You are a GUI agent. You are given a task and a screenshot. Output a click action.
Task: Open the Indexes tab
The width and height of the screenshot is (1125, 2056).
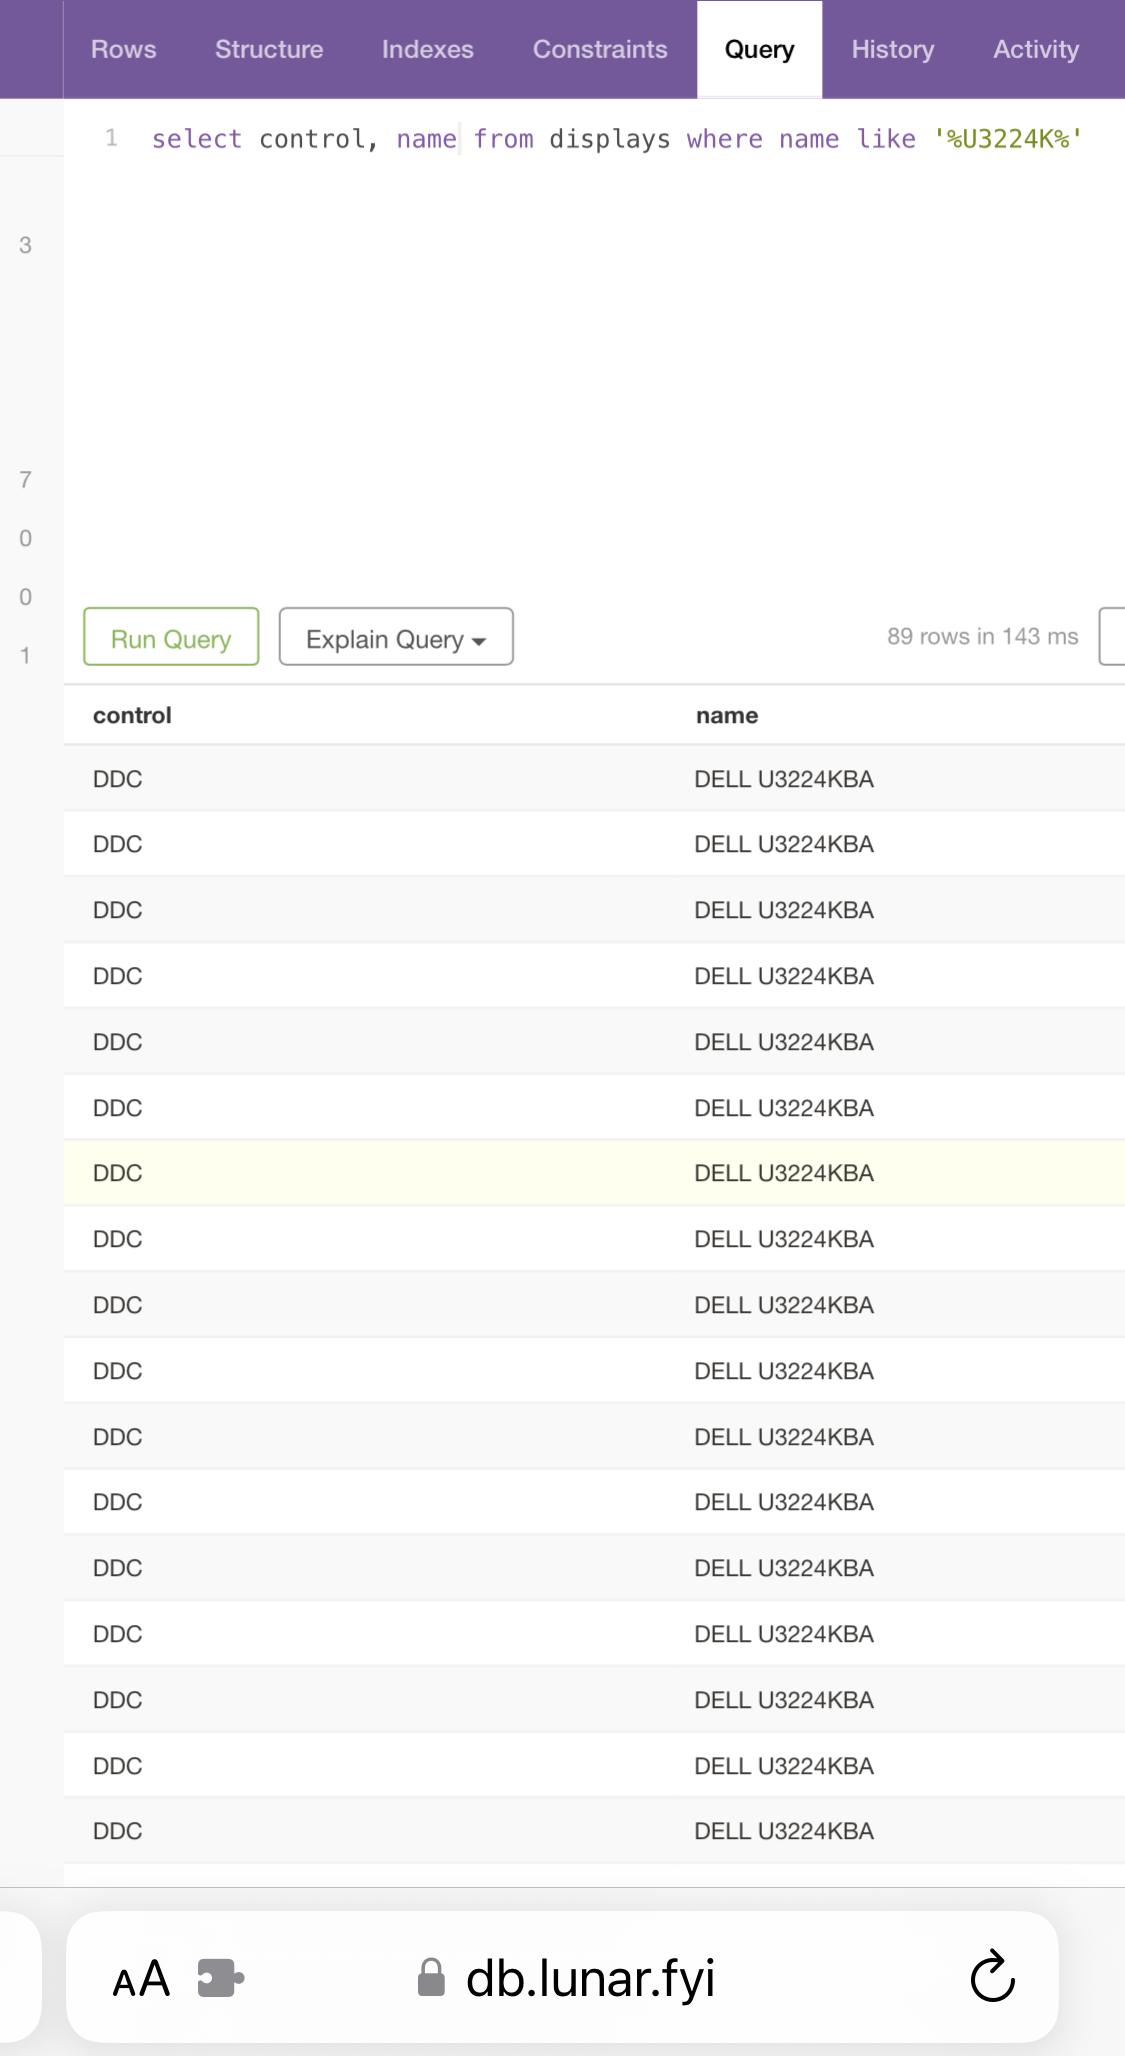pos(428,49)
